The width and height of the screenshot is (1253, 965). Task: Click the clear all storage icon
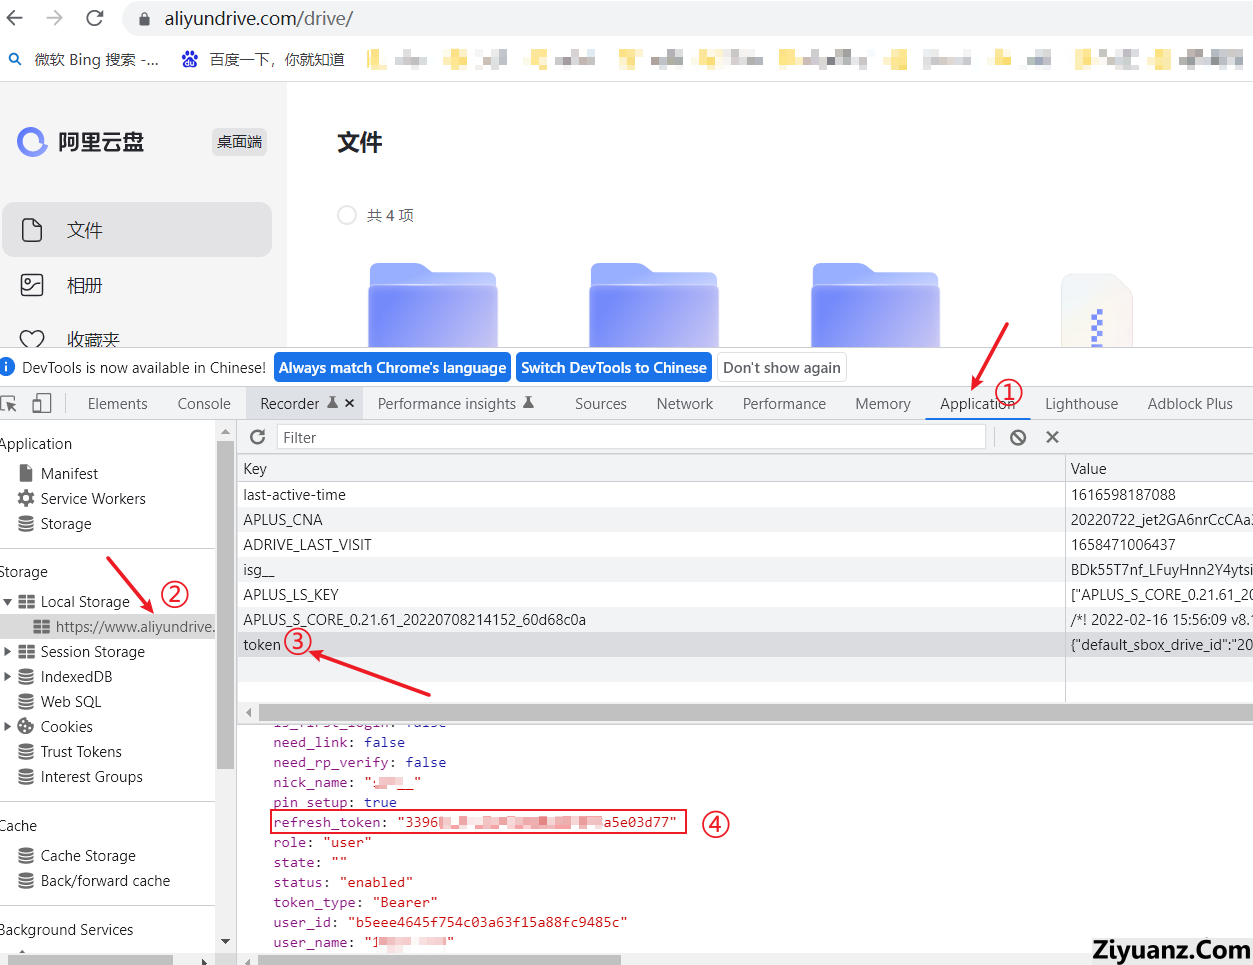click(x=1018, y=437)
